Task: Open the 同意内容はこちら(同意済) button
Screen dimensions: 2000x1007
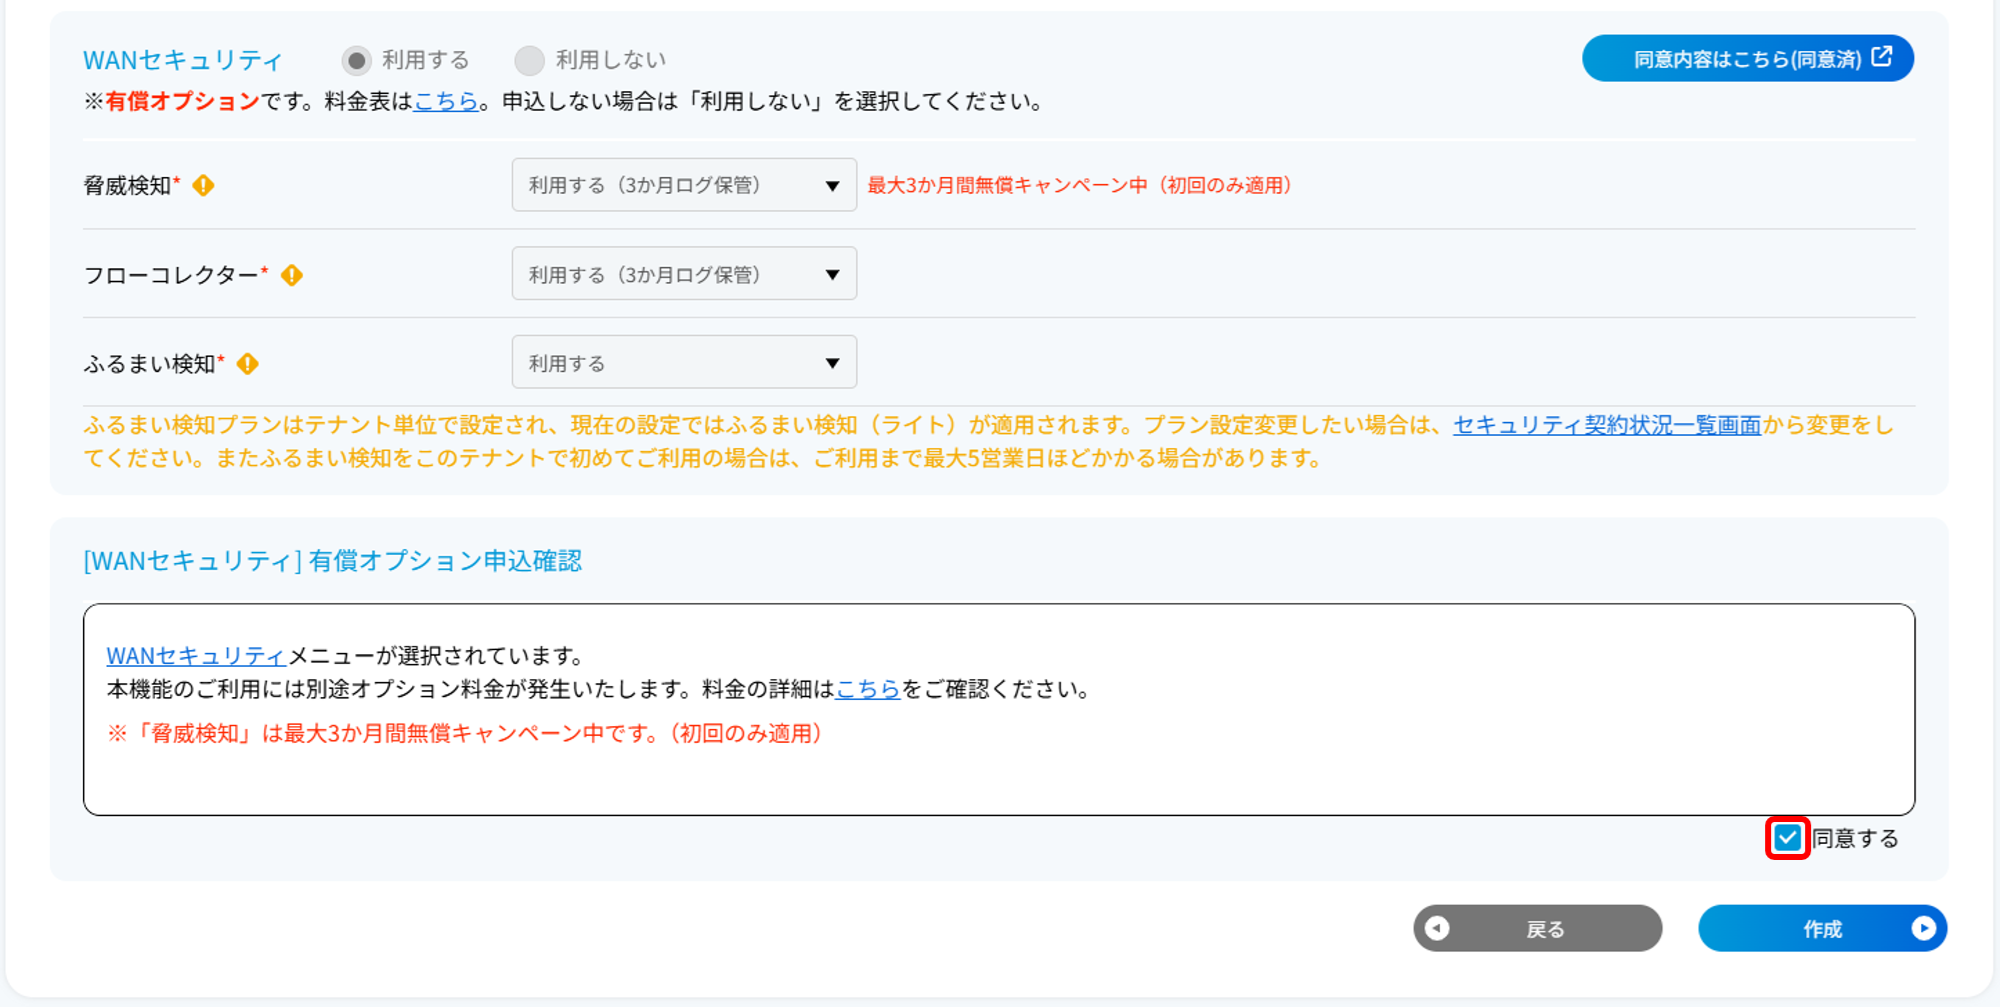Action: [x=1747, y=58]
